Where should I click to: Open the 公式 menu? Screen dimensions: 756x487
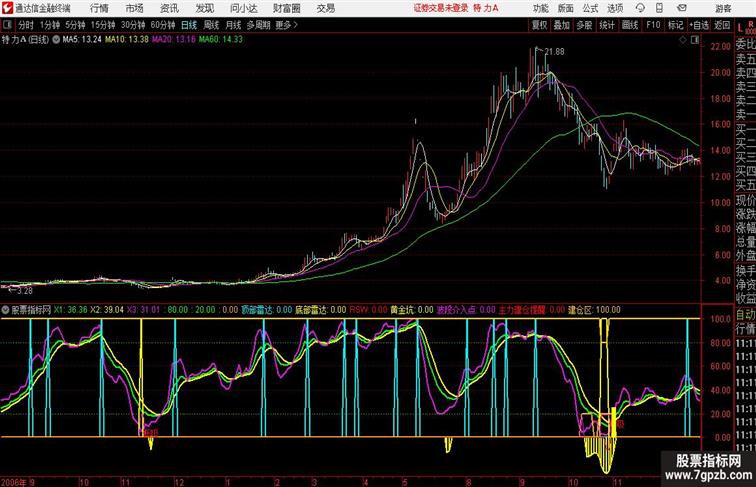point(590,8)
